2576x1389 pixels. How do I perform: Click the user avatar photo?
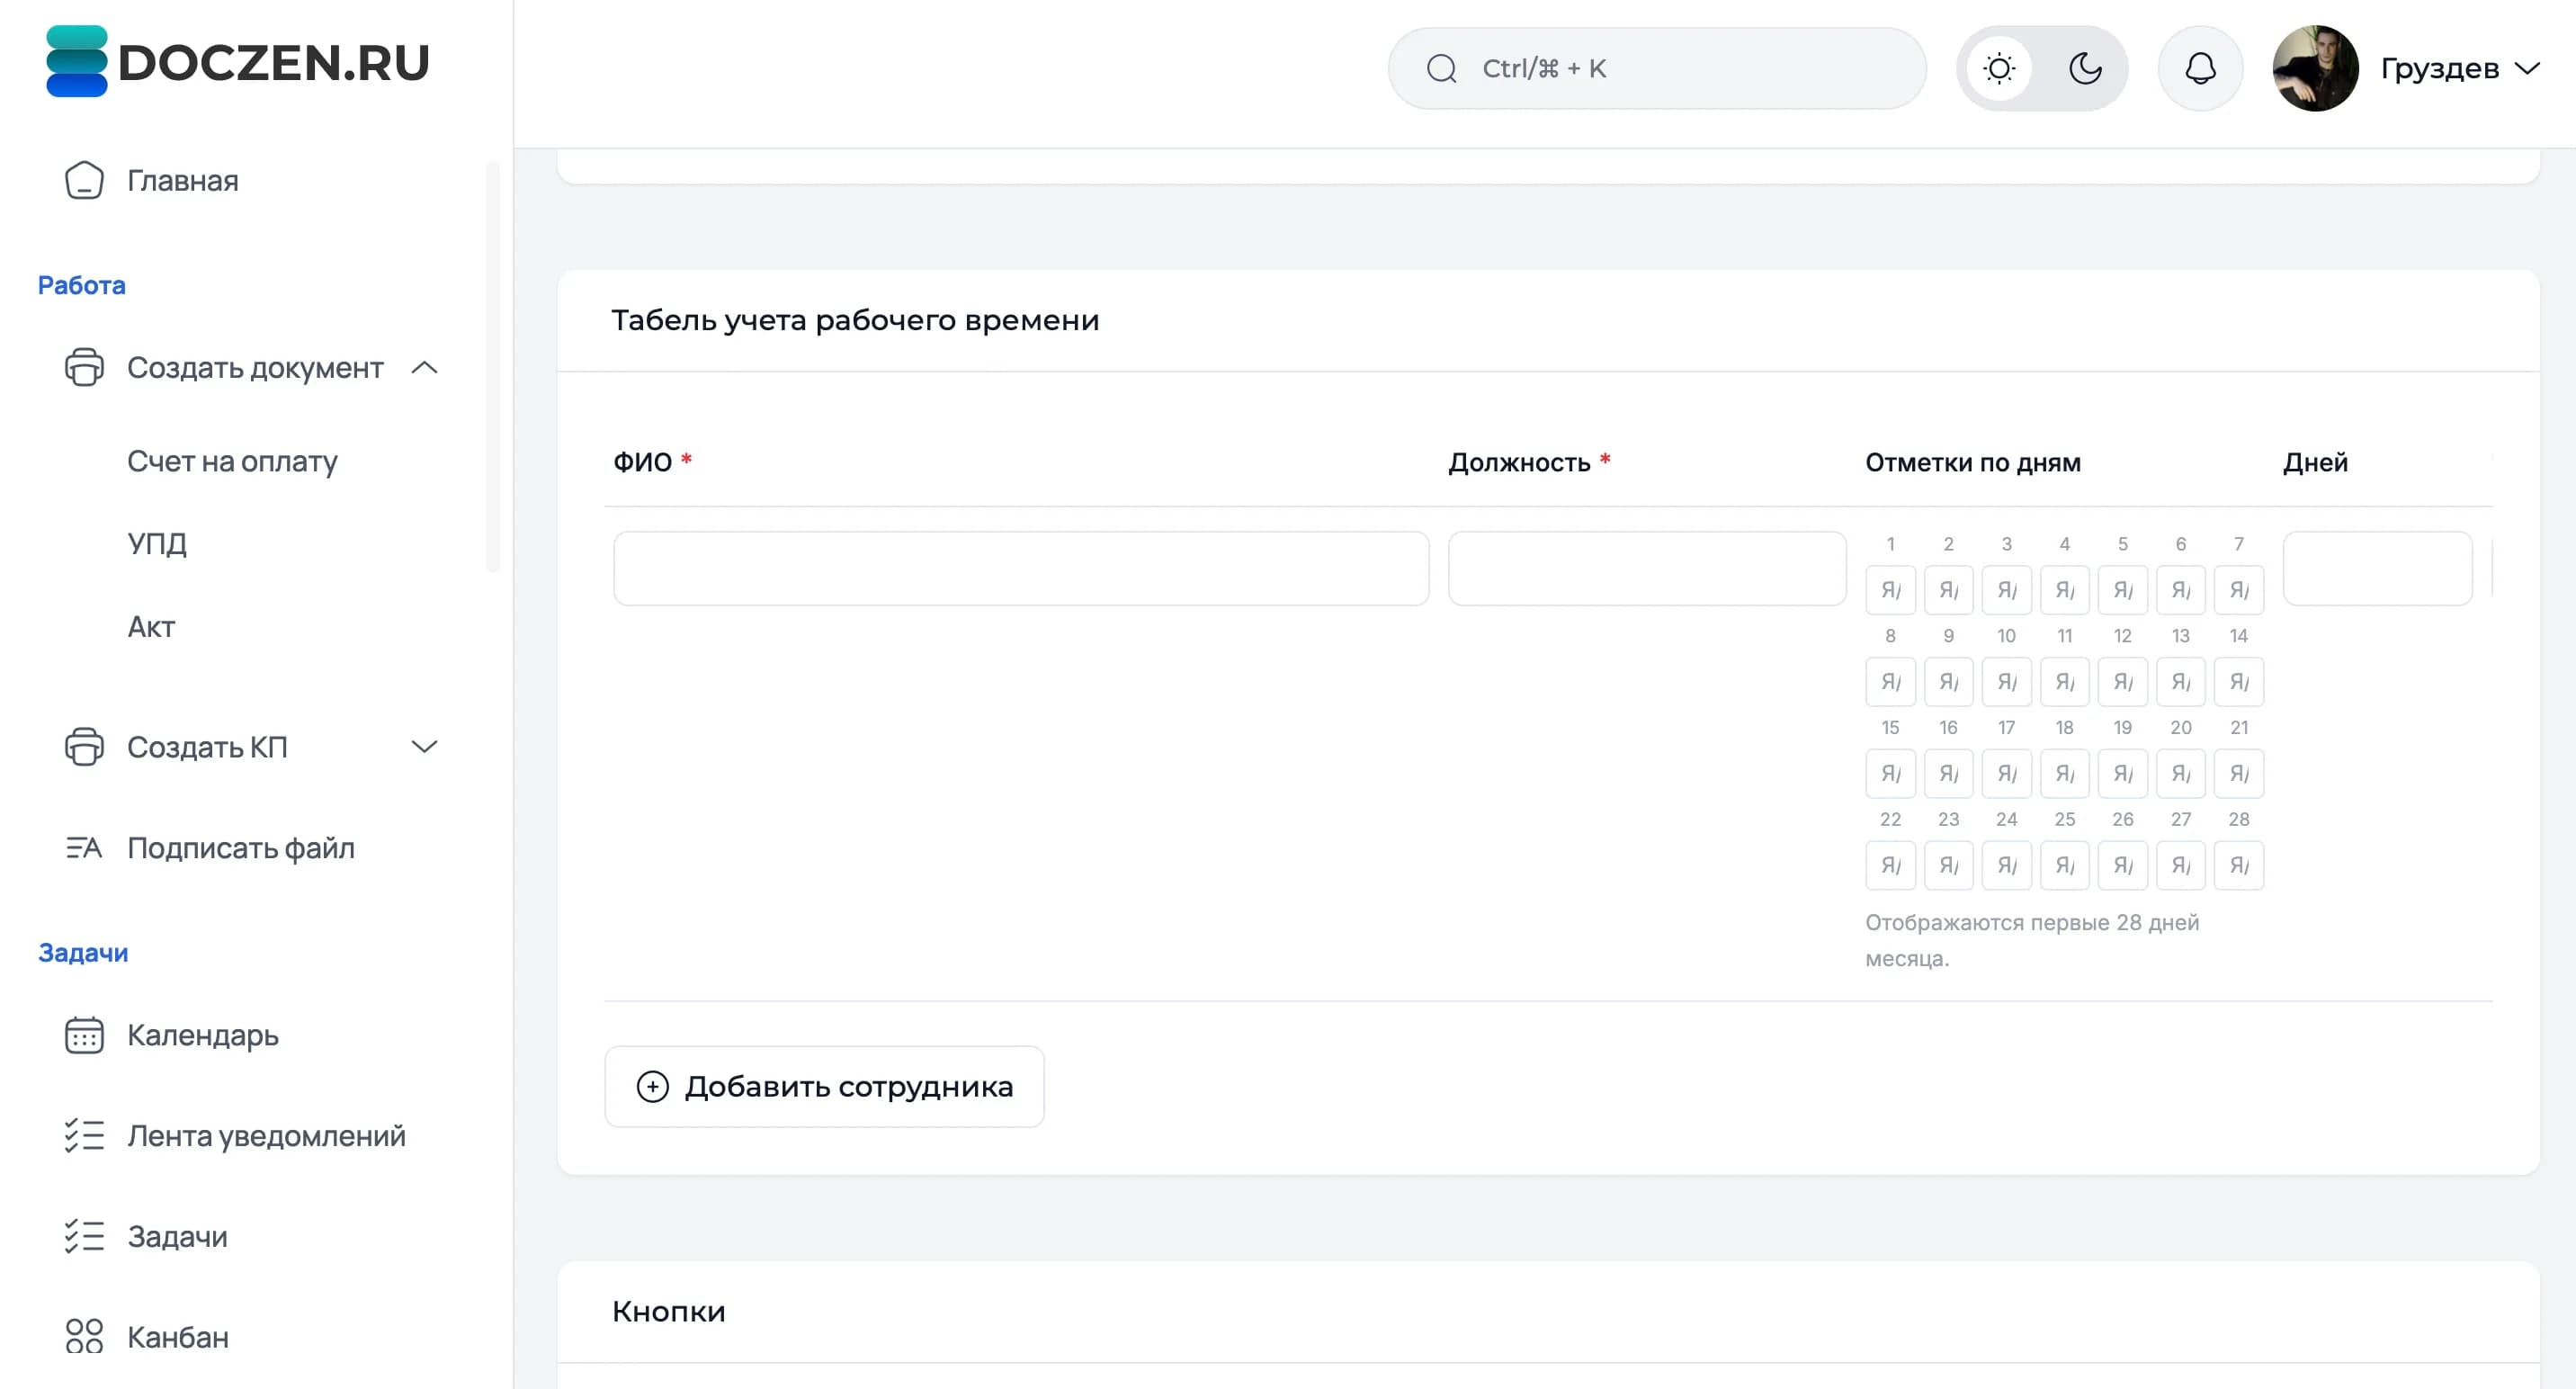[2315, 68]
